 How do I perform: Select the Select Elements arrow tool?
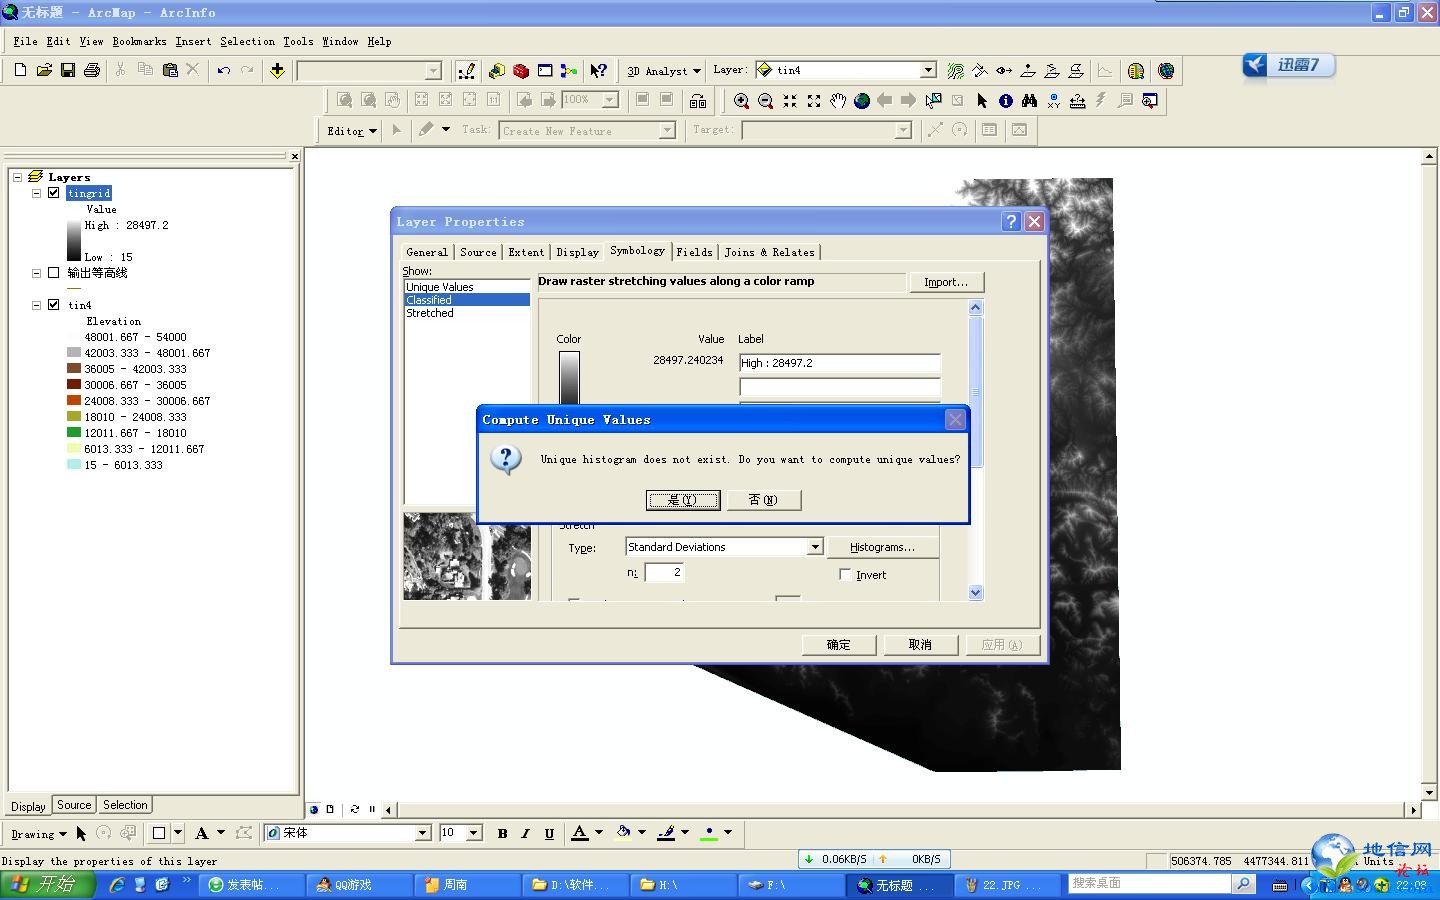pos(981,101)
